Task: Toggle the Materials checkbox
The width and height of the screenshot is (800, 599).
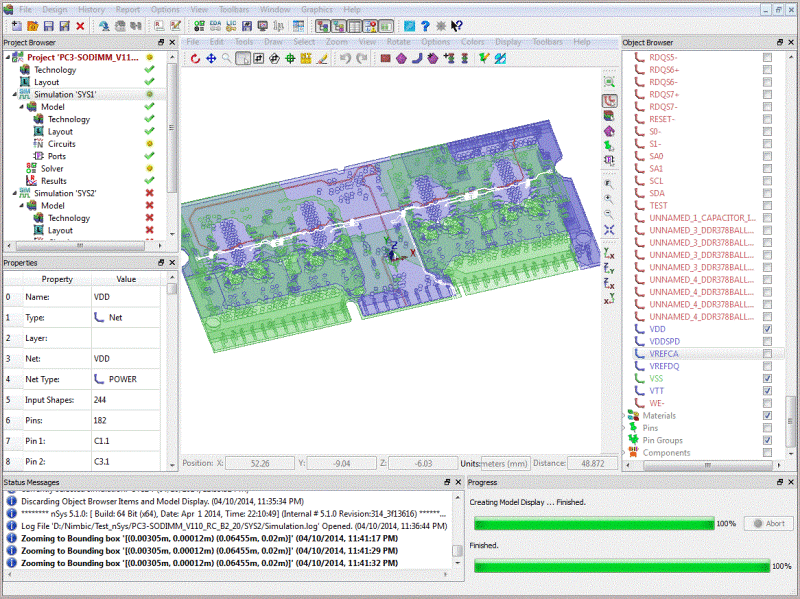Action: pos(767,415)
